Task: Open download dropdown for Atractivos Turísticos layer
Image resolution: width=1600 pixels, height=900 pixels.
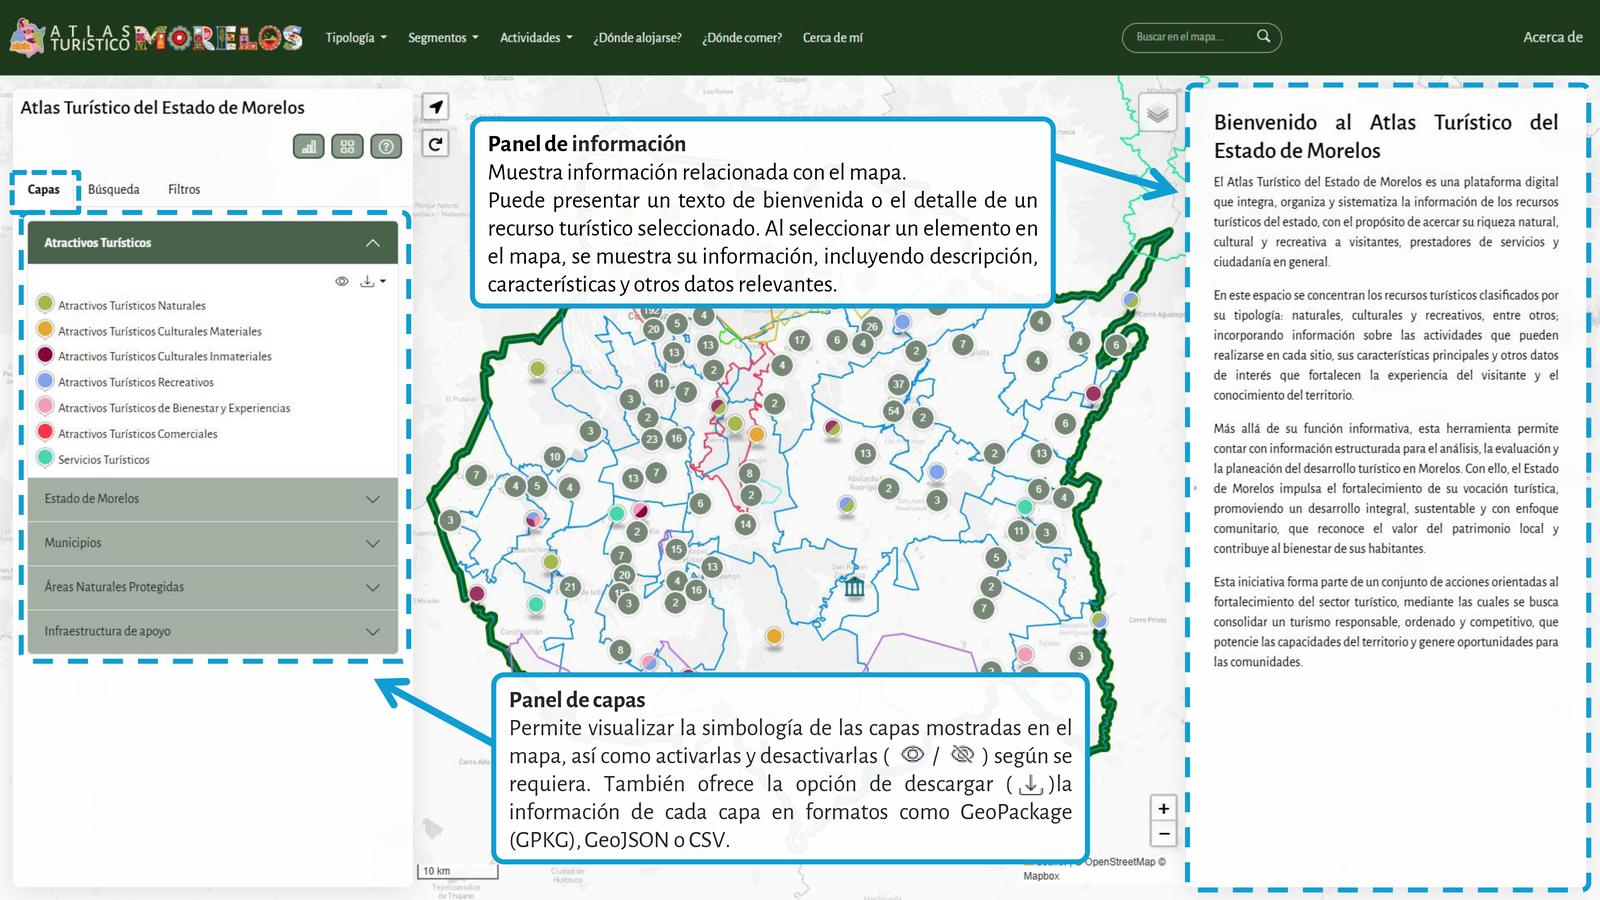Action: tap(372, 282)
